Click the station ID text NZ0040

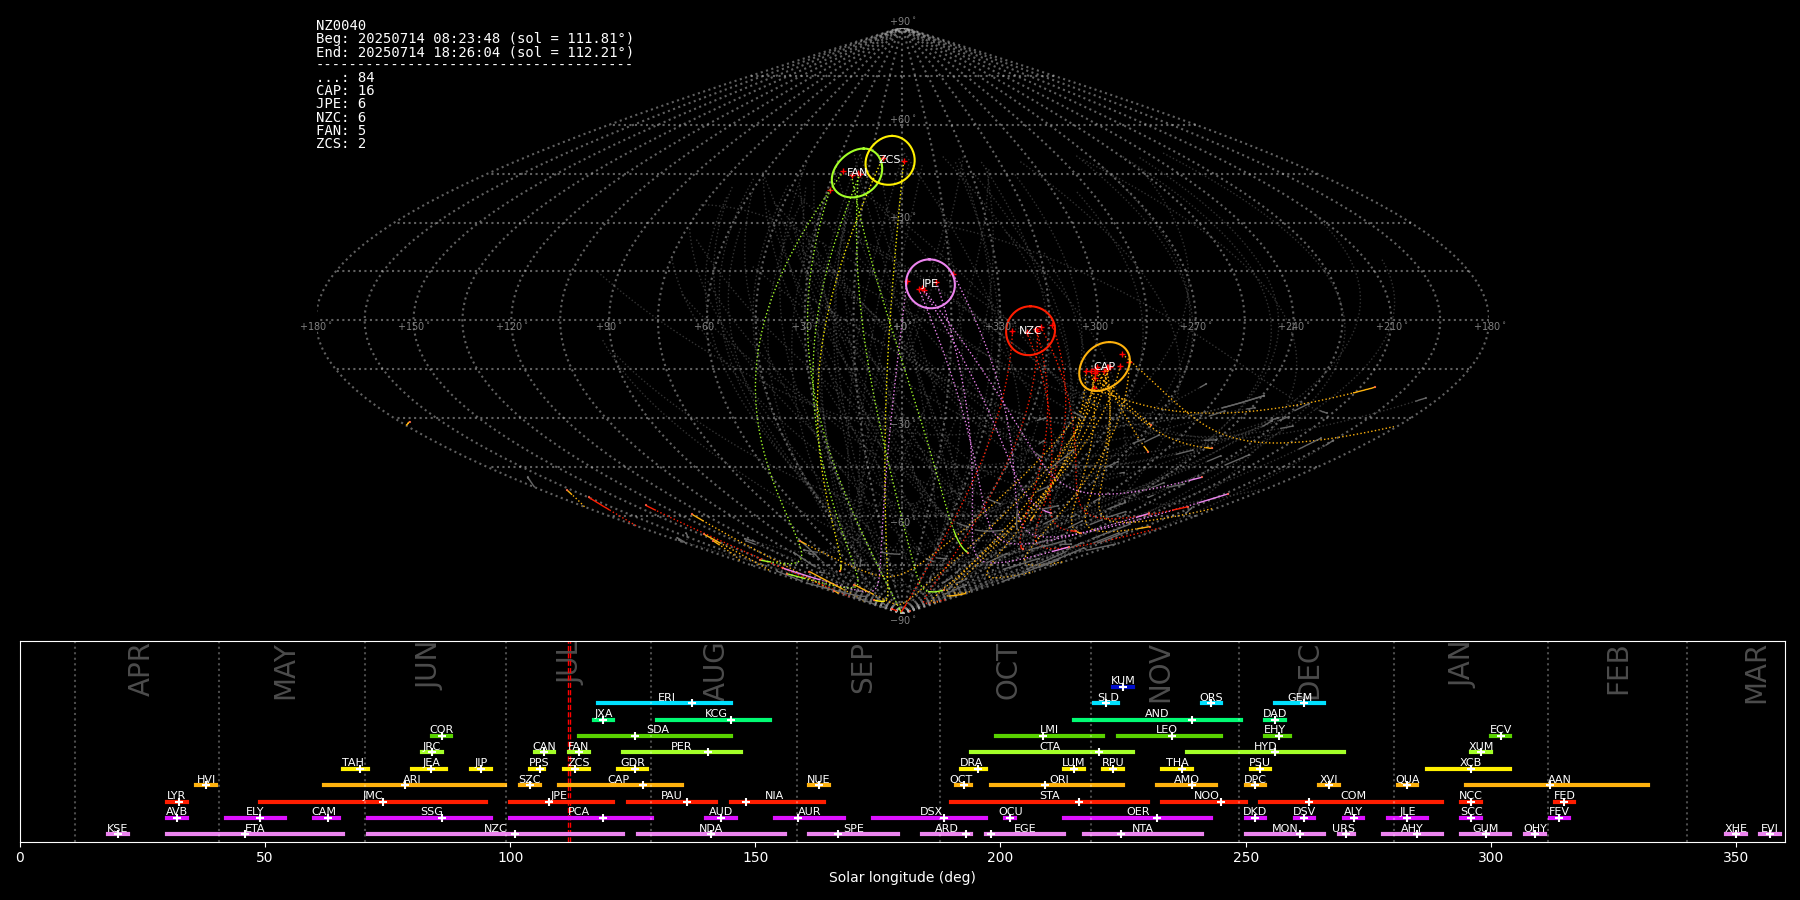[x=341, y=26]
